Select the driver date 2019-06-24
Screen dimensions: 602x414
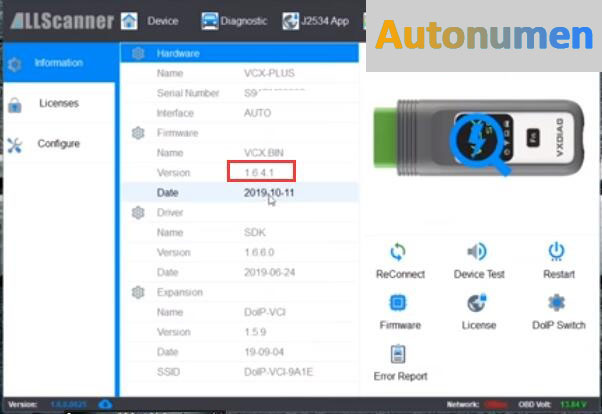tap(270, 273)
